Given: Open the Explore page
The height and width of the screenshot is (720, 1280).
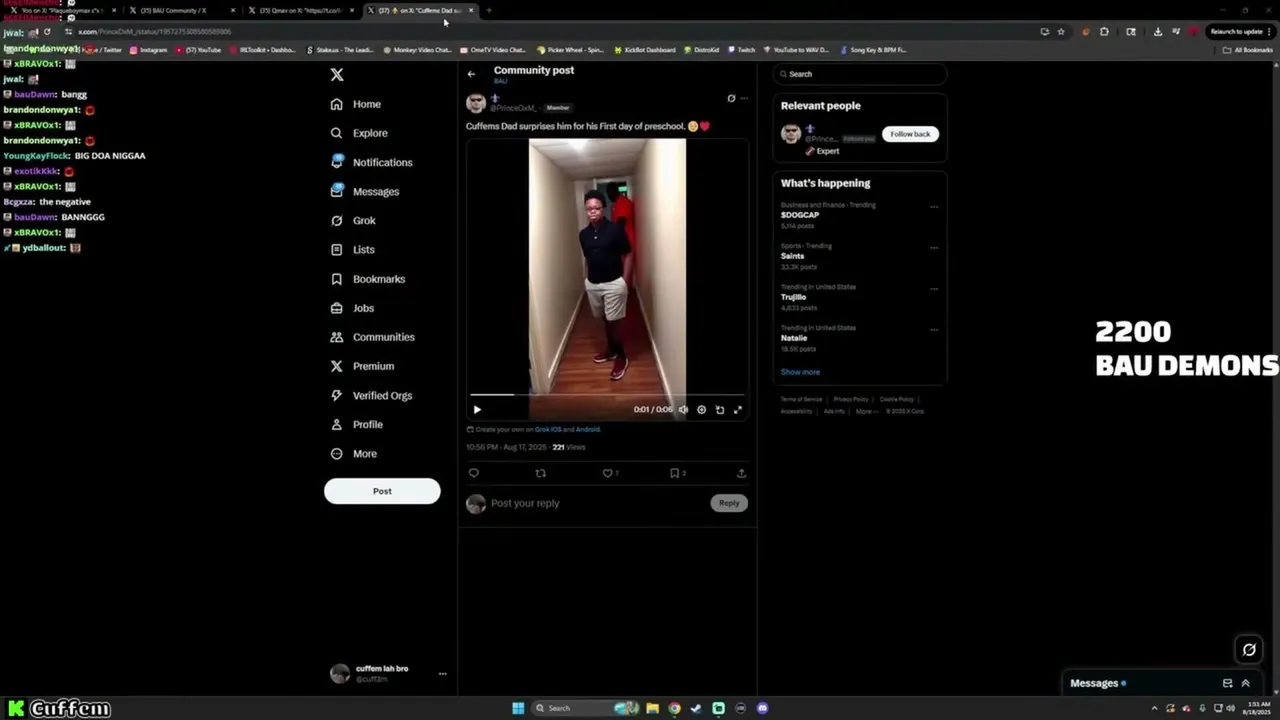Looking at the screenshot, I should point(359,133).
